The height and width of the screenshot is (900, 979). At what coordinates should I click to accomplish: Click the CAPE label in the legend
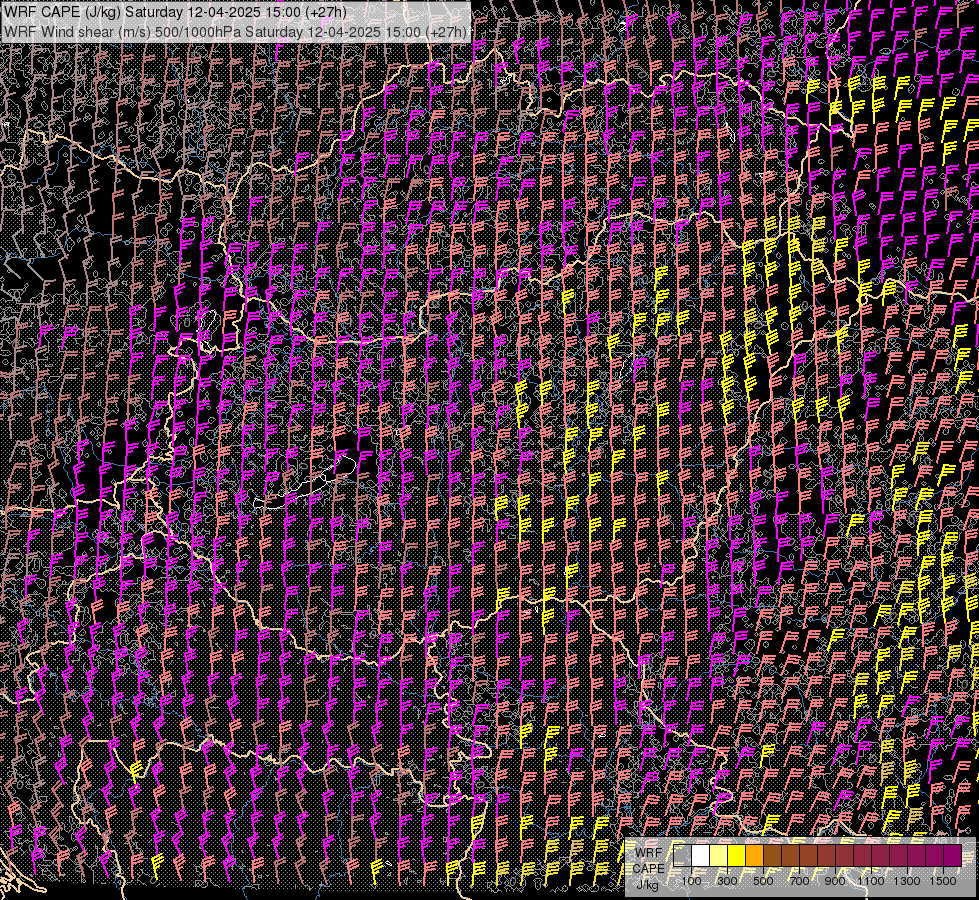(648, 869)
